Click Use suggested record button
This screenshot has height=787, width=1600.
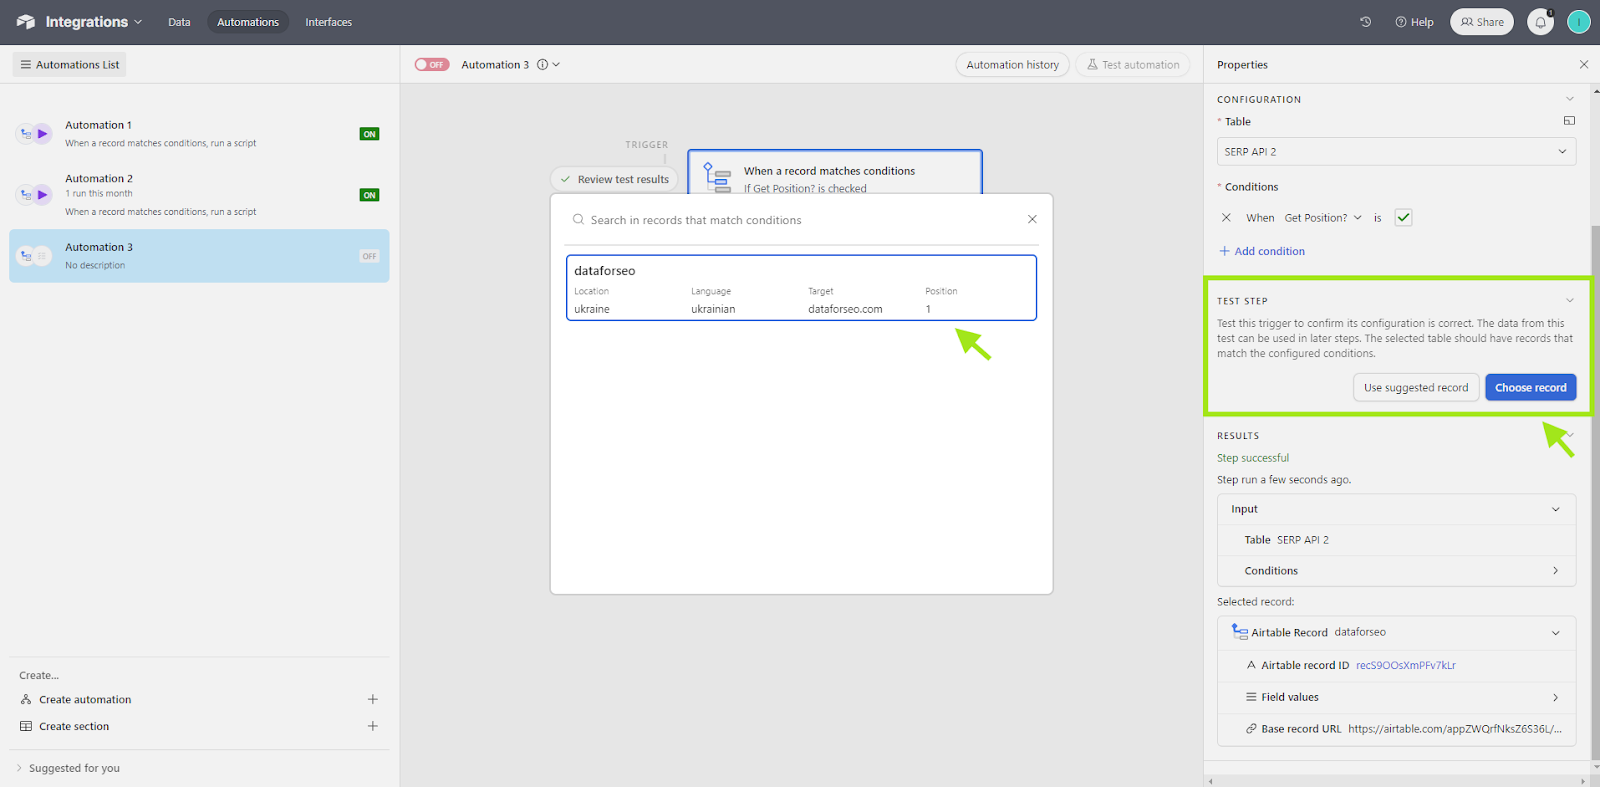pos(1415,387)
